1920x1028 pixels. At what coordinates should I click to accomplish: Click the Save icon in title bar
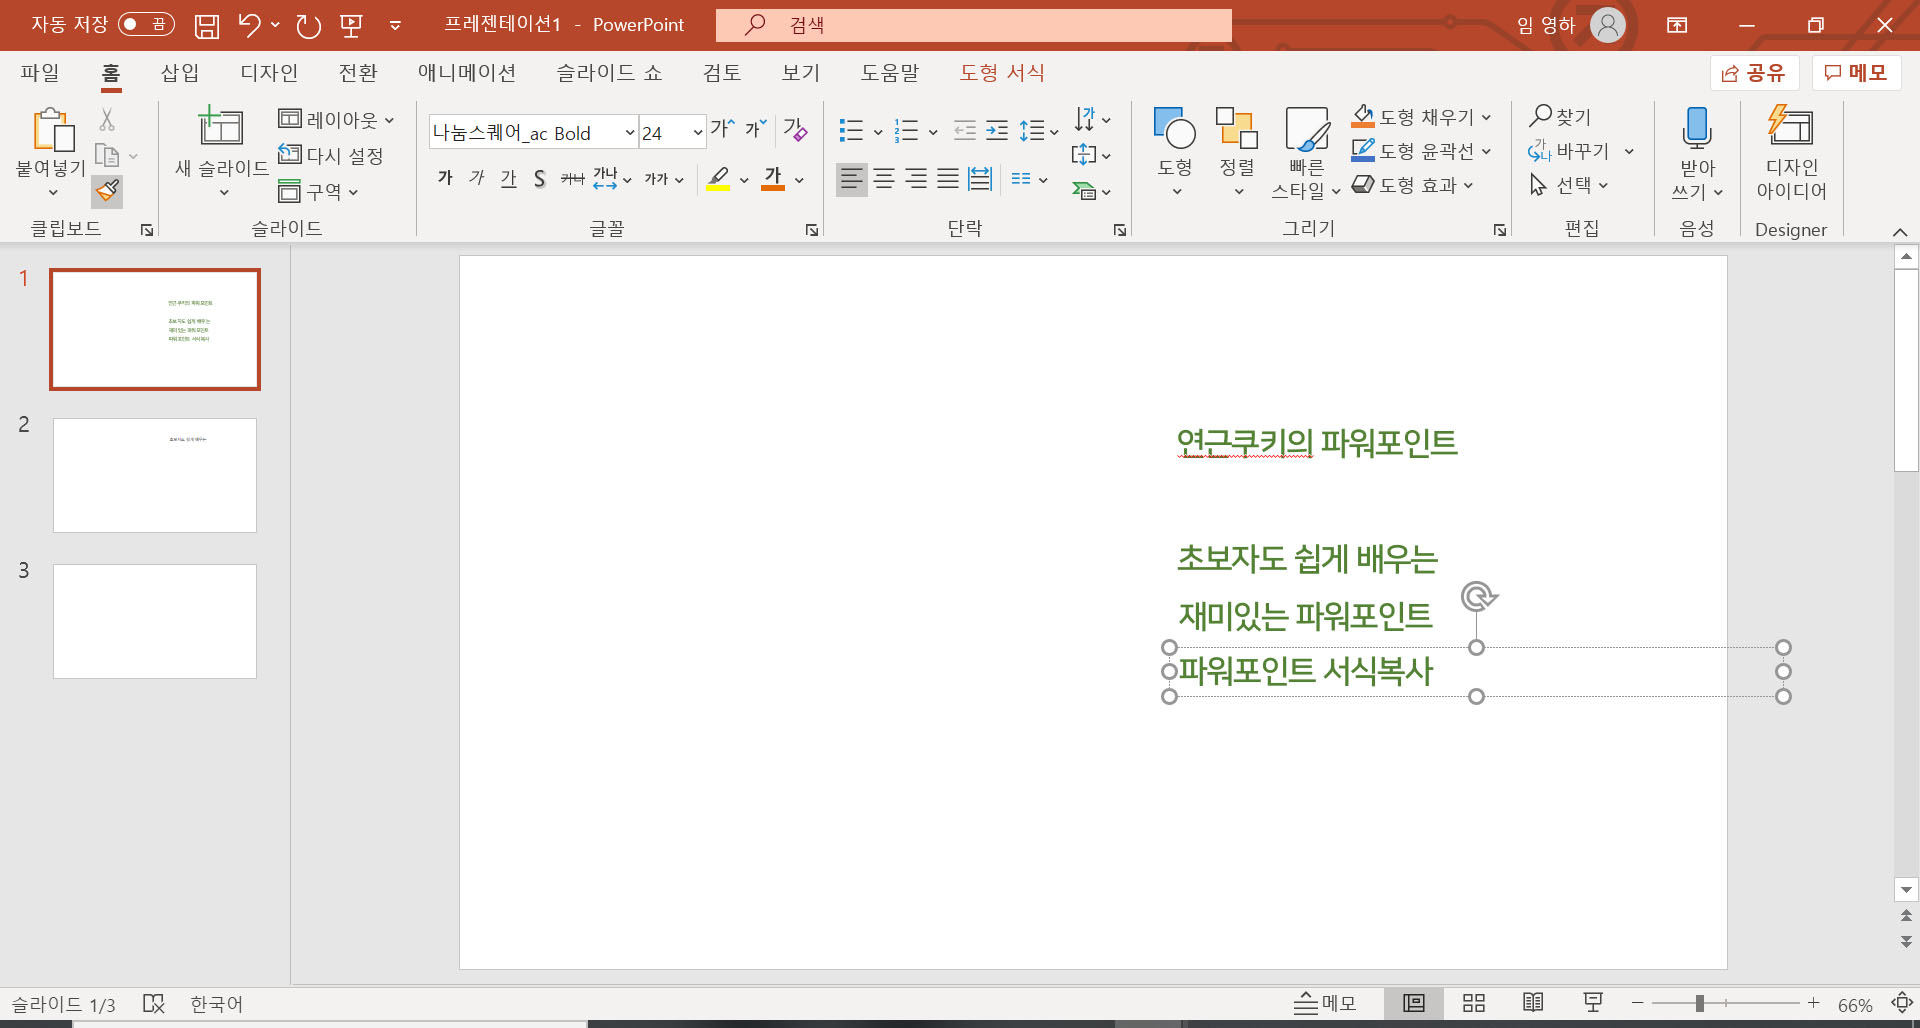point(207,25)
